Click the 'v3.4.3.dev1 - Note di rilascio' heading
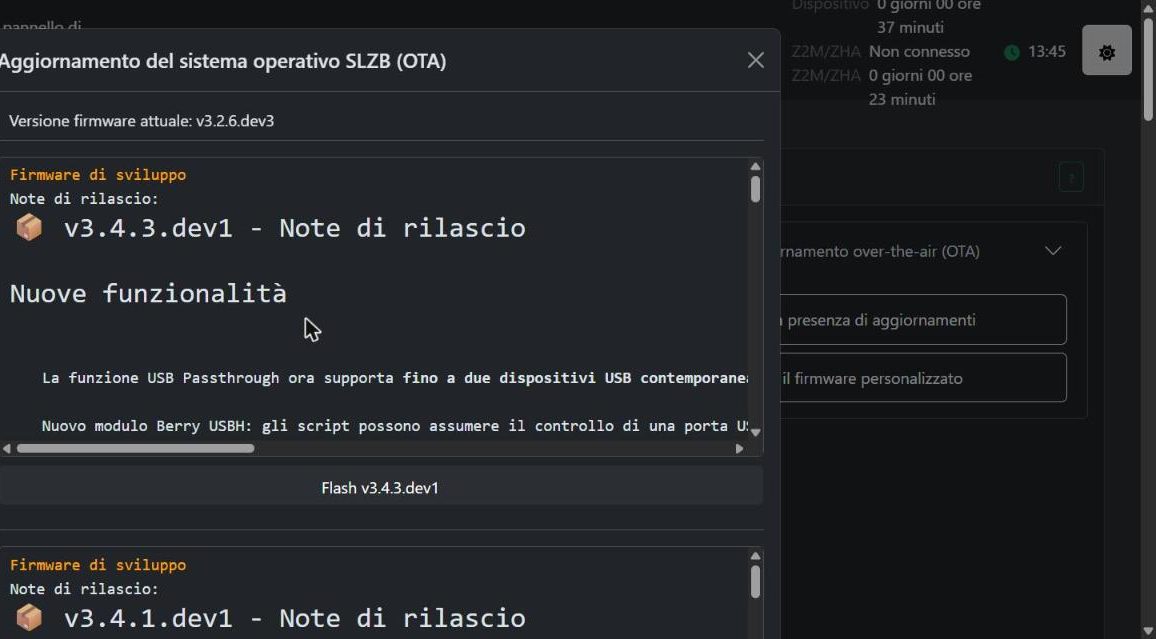 pyautogui.click(x=295, y=228)
